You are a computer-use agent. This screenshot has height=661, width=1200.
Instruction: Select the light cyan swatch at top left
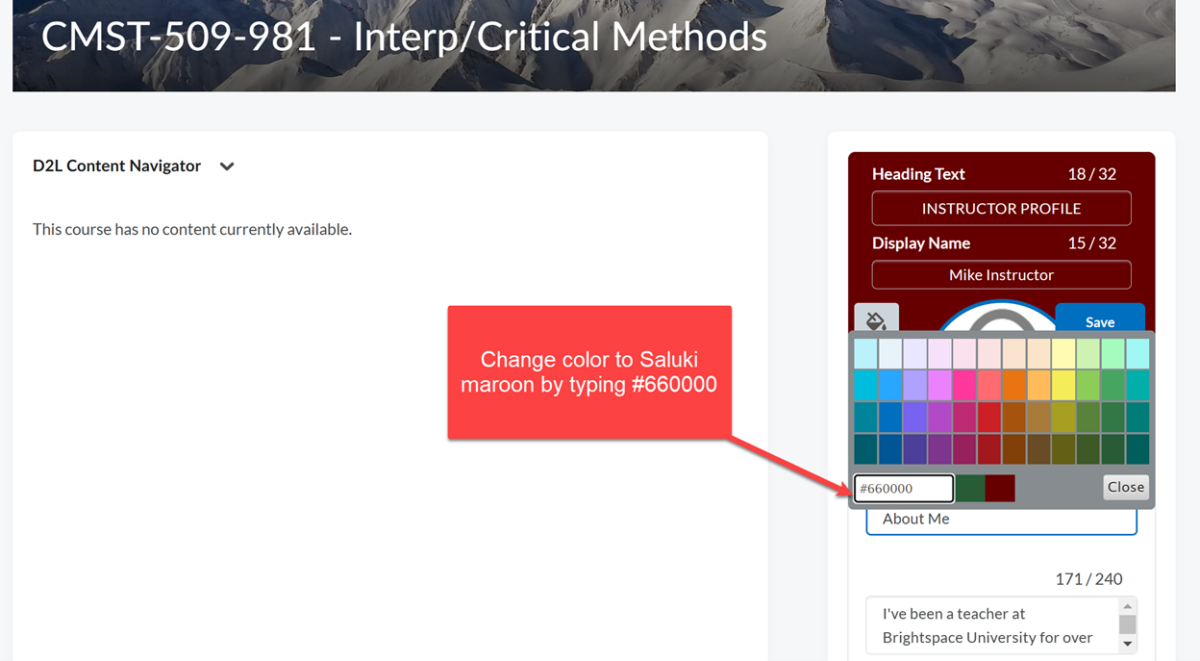pos(865,353)
